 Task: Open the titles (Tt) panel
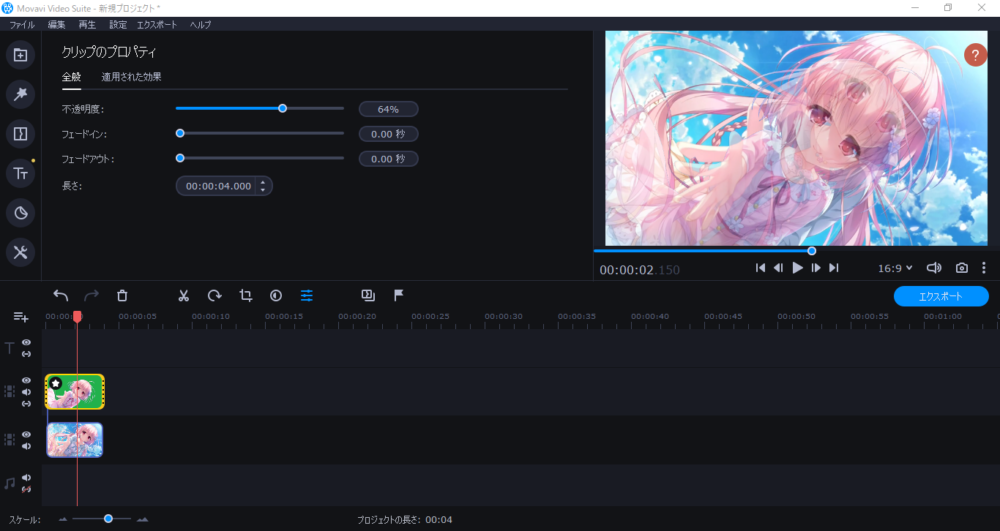[x=20, y=173]
